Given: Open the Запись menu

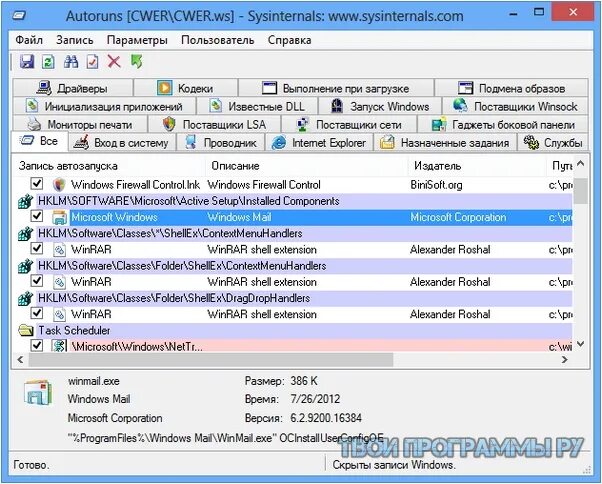Looking at the screenshot, I should point(74,40).
